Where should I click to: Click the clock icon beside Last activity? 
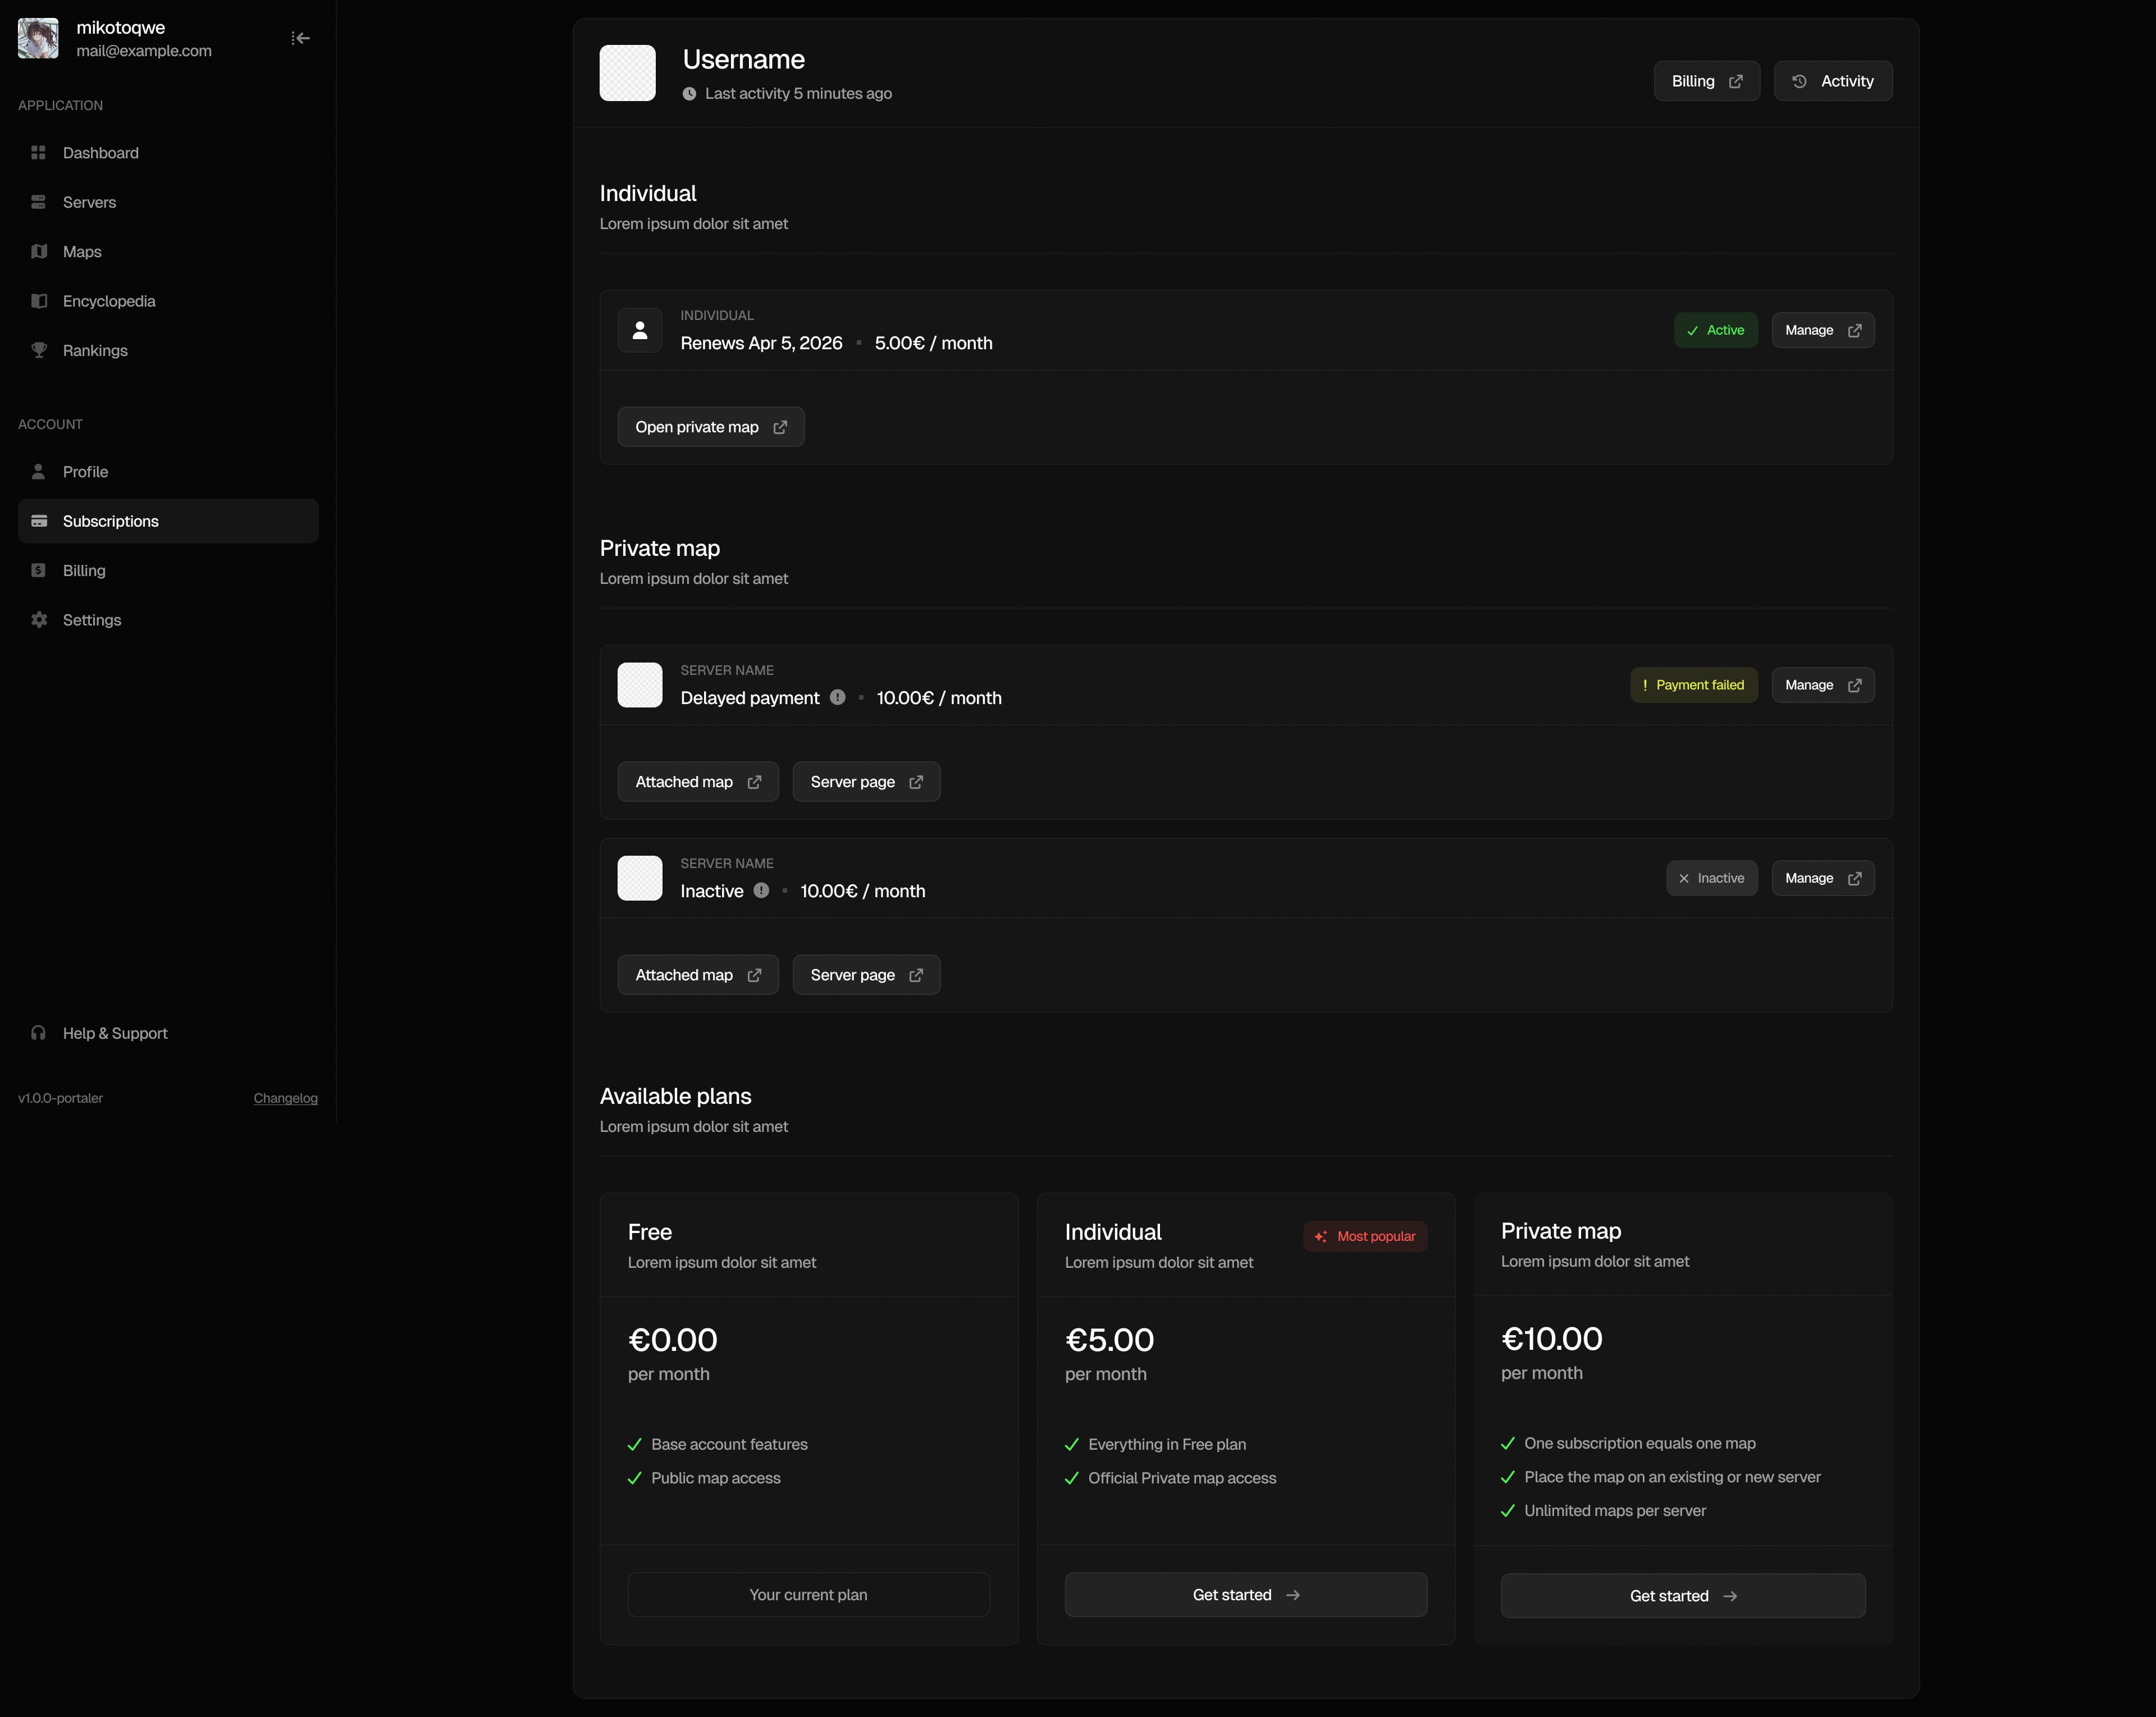tap(689, 94)
